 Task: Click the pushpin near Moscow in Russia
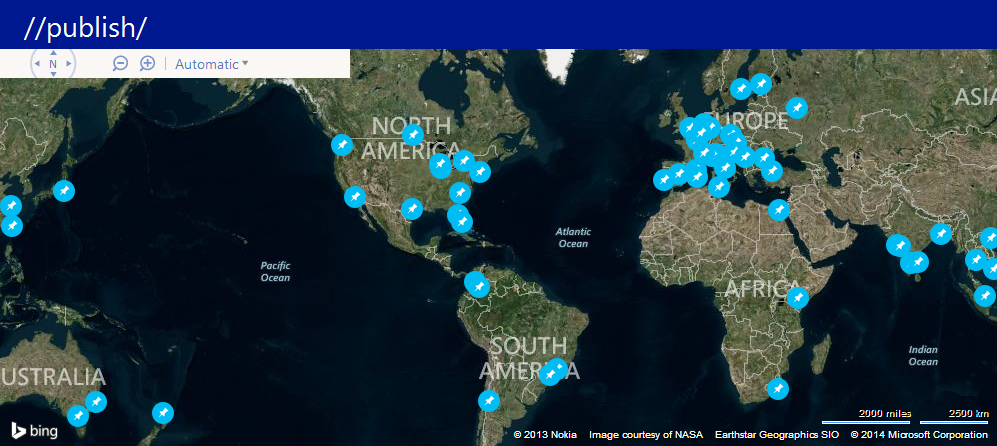pyautogui.click(x=796, y=107)
